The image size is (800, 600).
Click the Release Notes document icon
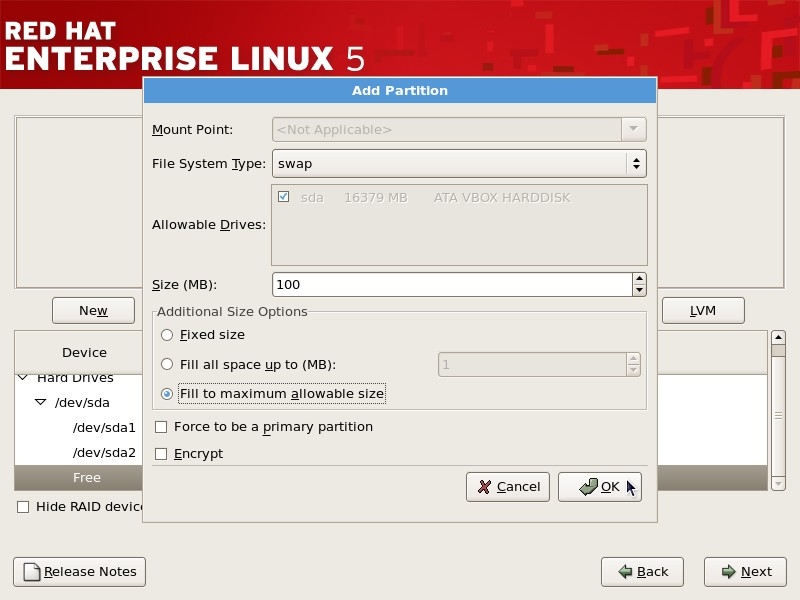coord(32,572)
